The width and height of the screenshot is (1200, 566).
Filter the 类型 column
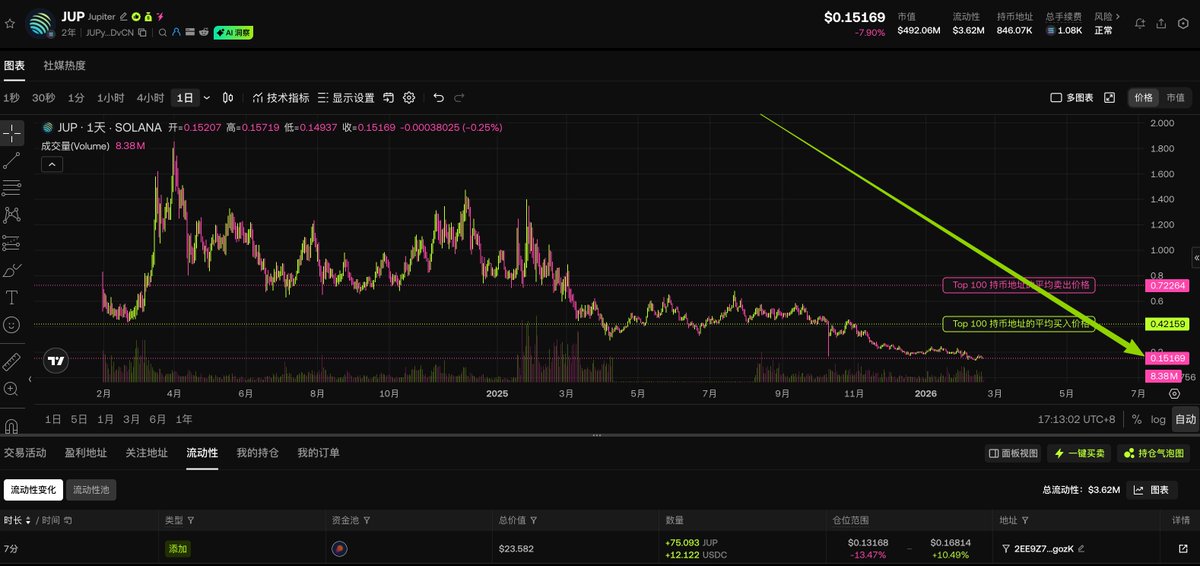point(191,521)
